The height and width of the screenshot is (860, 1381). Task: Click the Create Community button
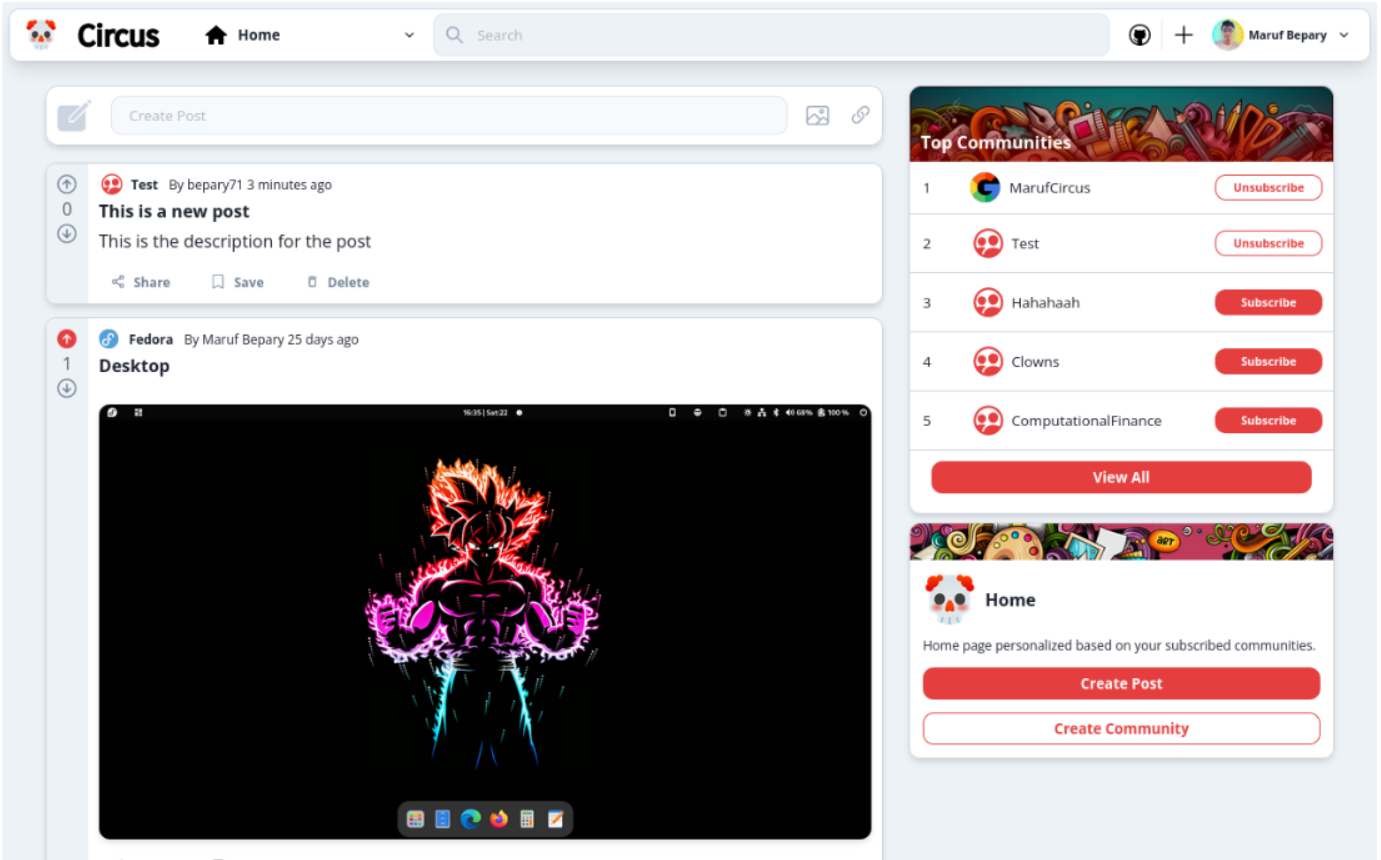click(1120, 729)
